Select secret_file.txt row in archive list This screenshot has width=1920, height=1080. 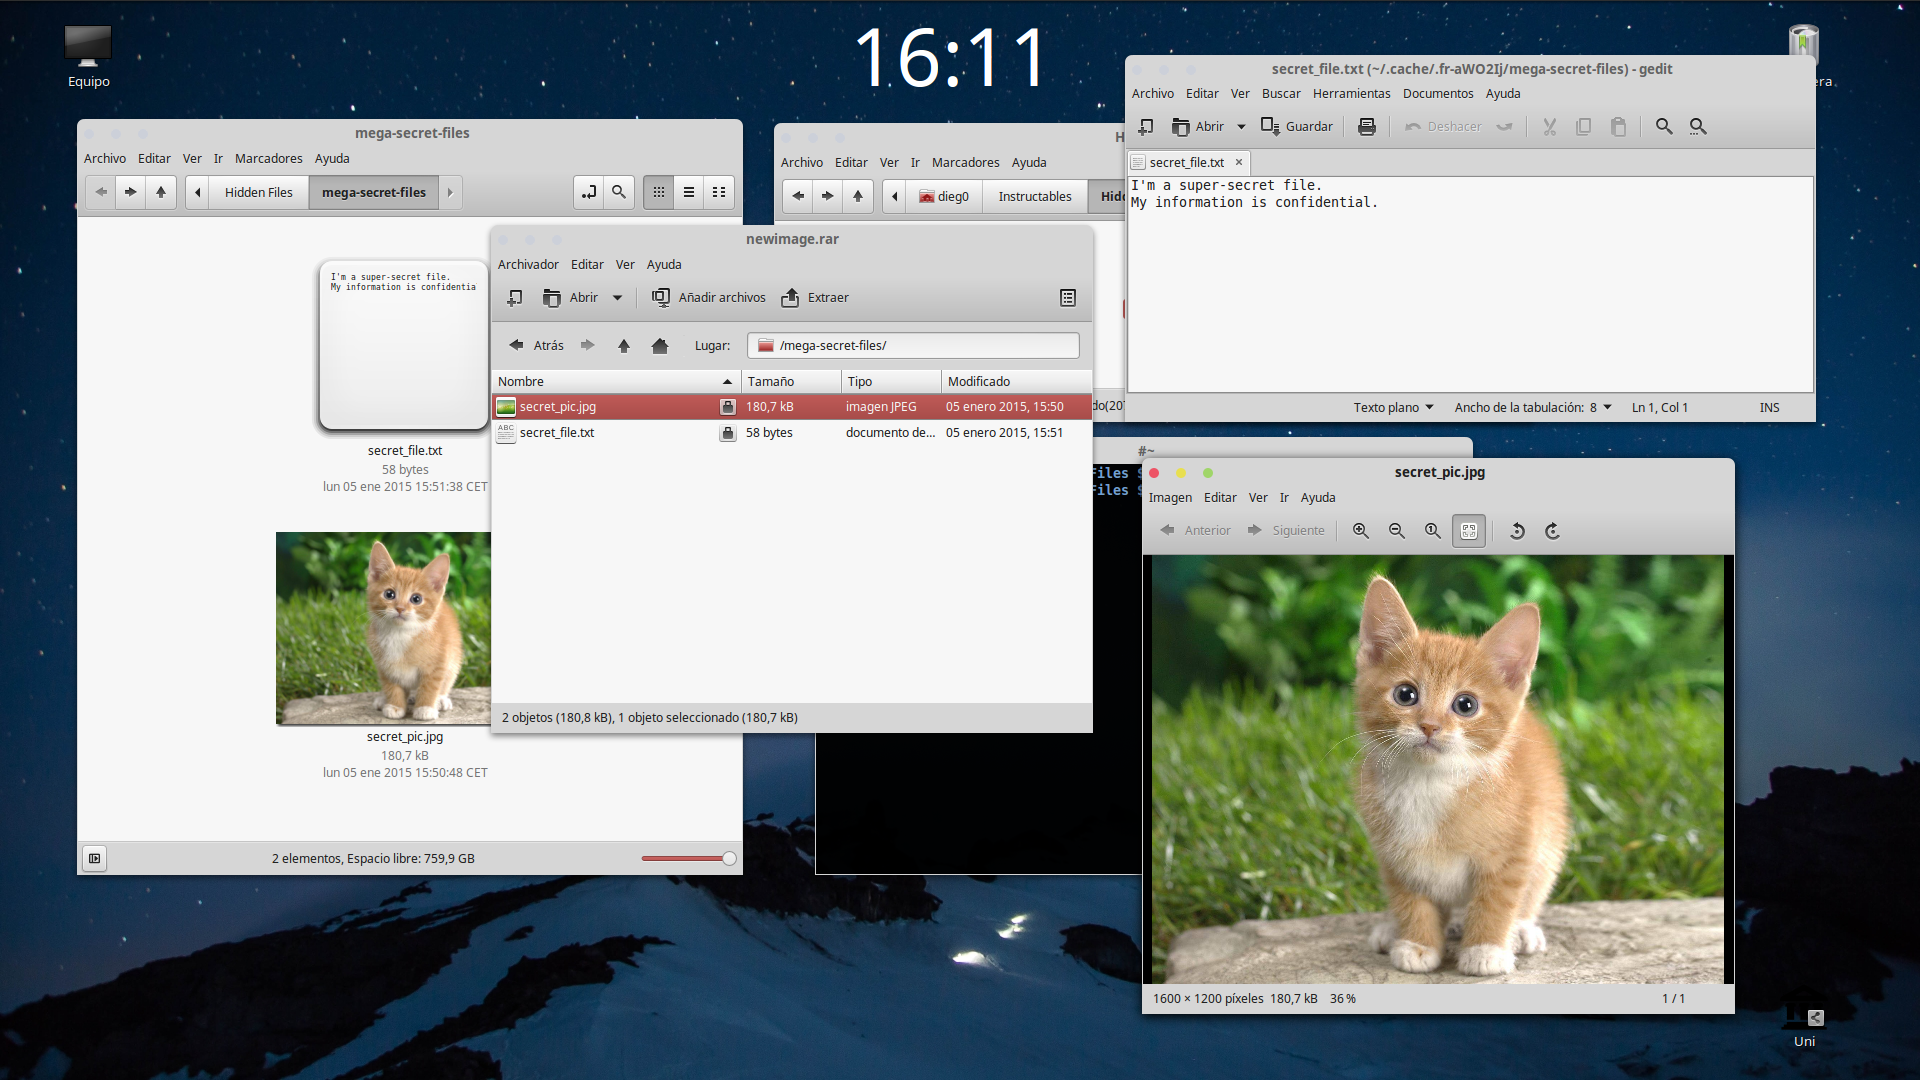coord(791,432)
